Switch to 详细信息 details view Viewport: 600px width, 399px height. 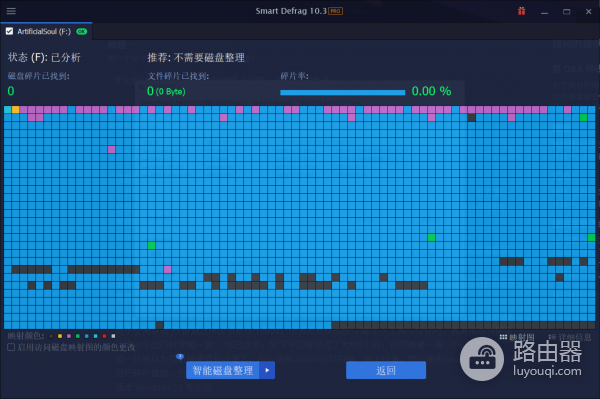[x=570, y=337]
